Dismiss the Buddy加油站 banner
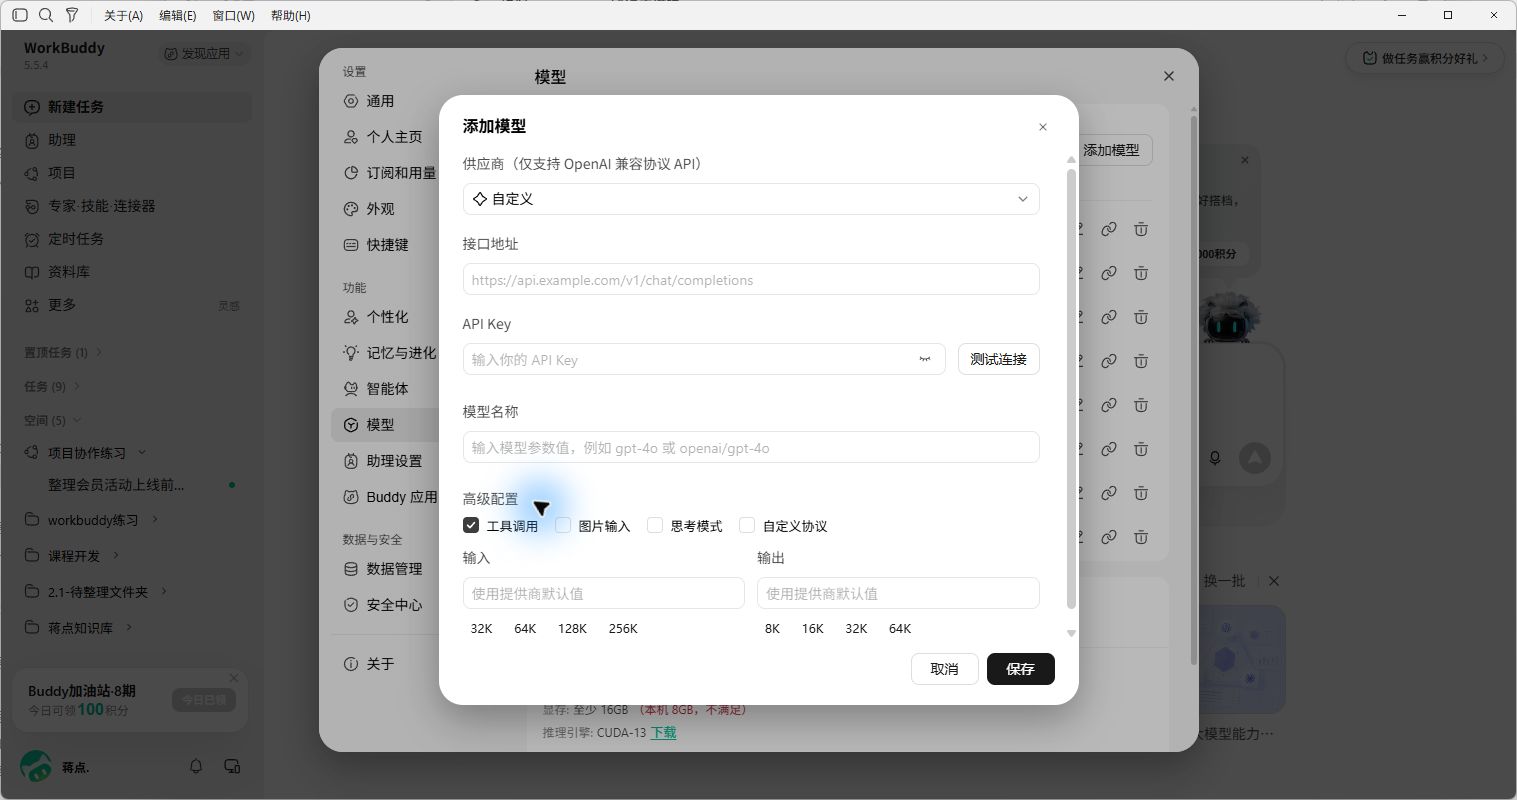The width and height of the screenshot is (1517, 800). (234, 678)
